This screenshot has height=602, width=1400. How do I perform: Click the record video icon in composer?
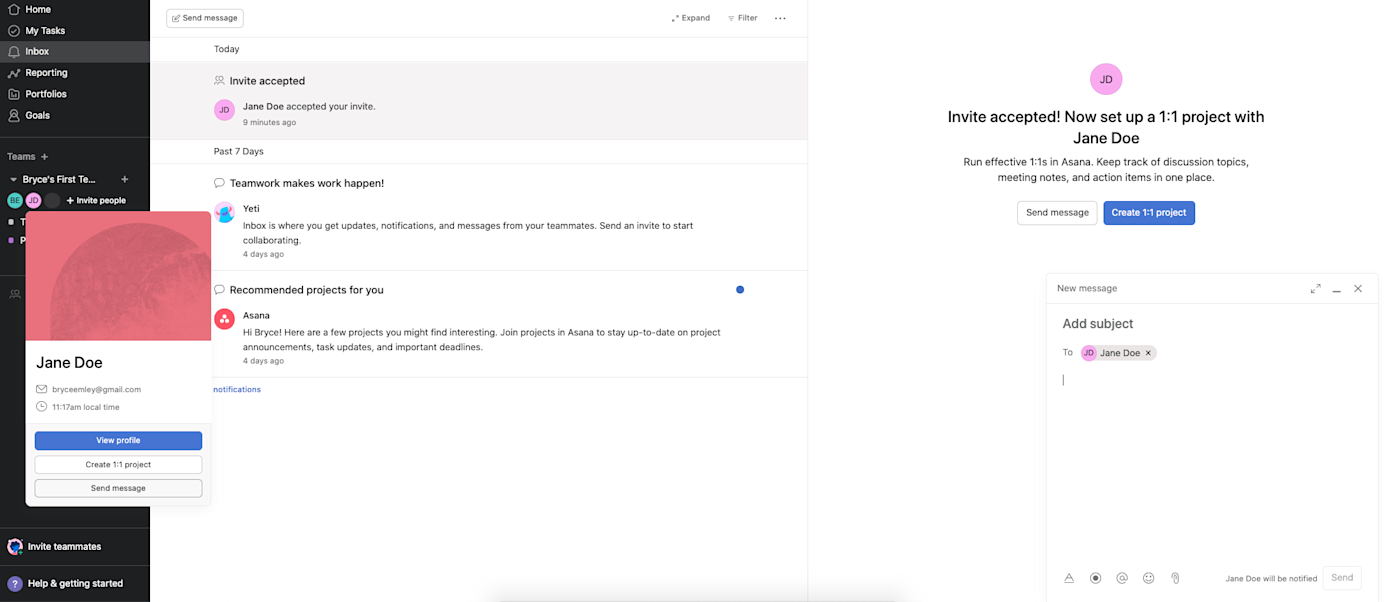point(1096,578)
